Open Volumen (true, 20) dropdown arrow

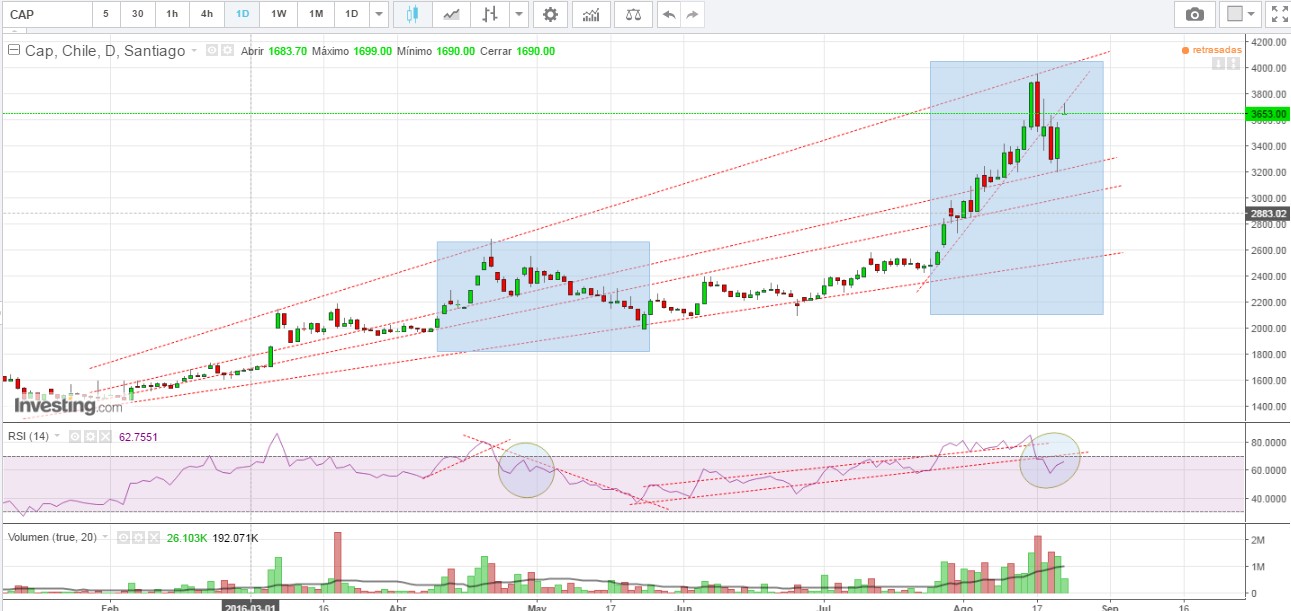point(105,537)
